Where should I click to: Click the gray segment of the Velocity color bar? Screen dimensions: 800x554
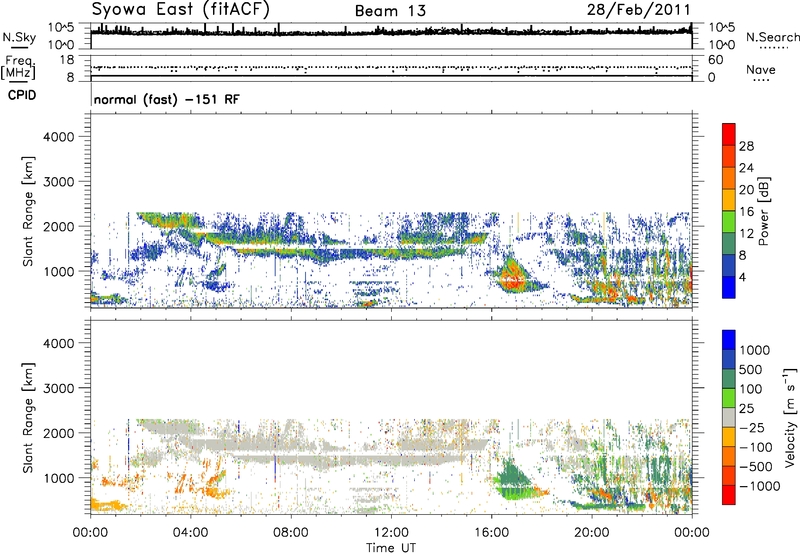(729, 418)
